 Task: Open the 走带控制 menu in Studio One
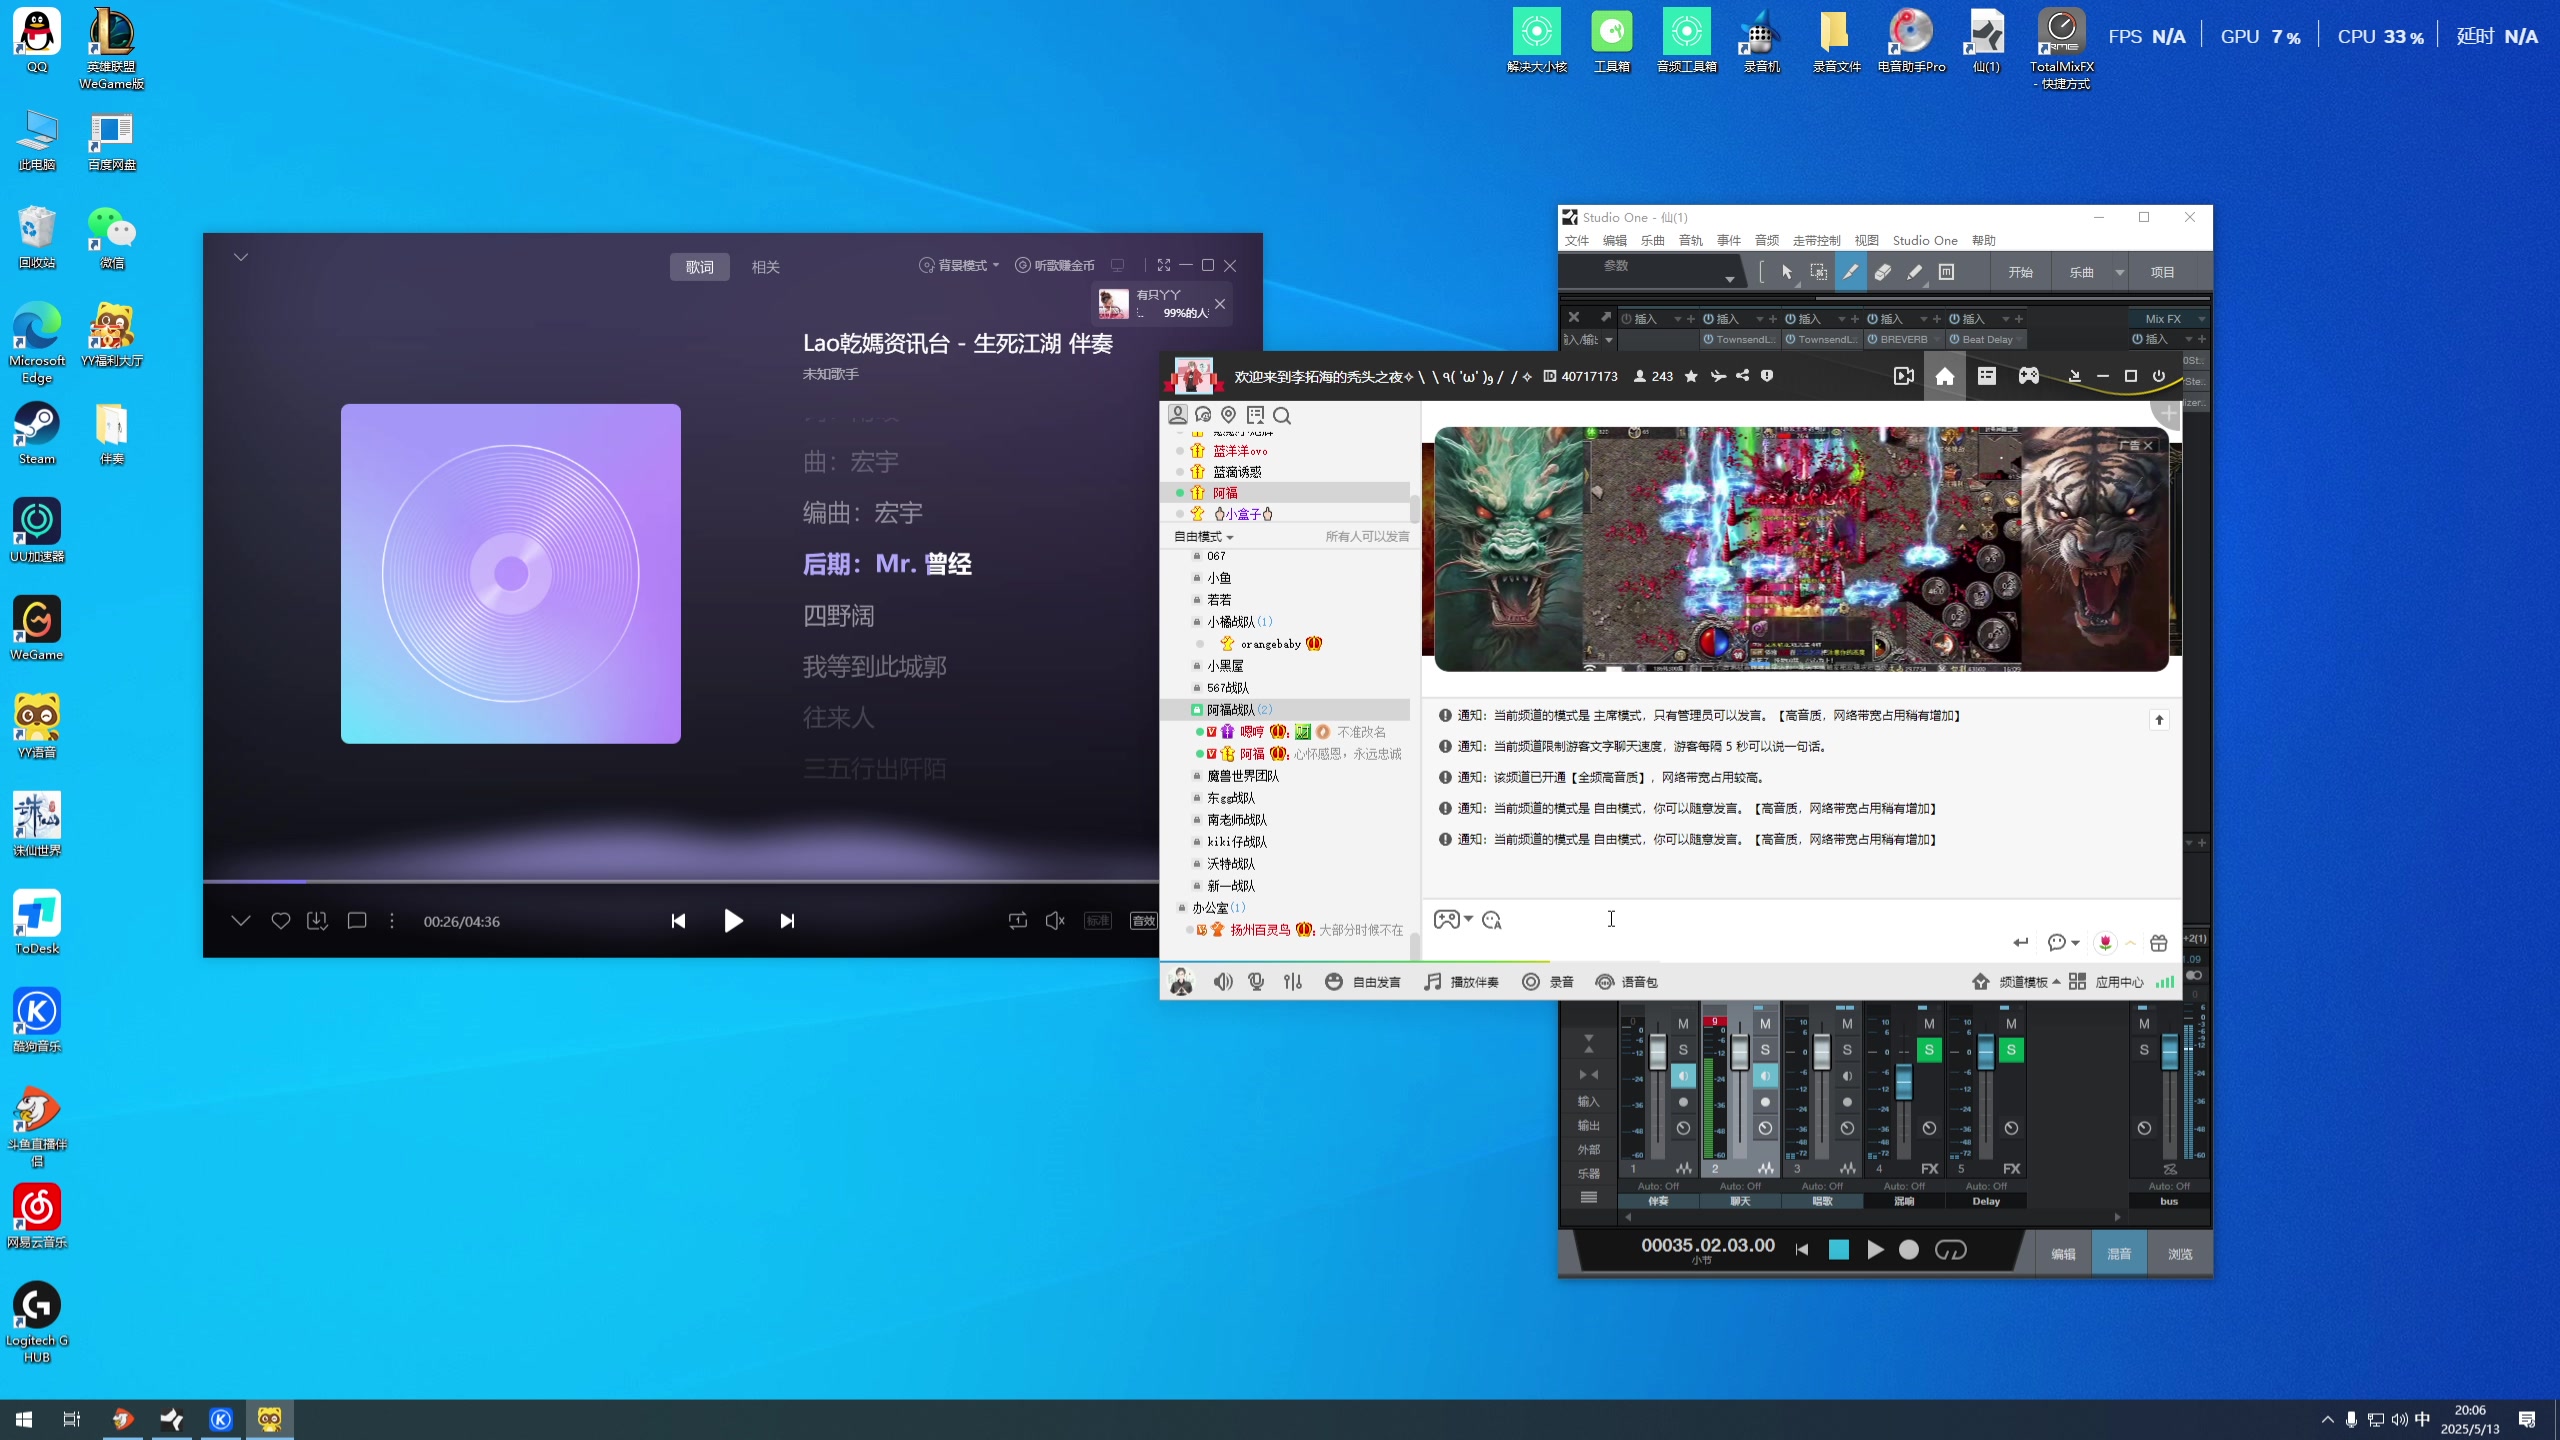pyautogui.click(x=1817, y=241)
